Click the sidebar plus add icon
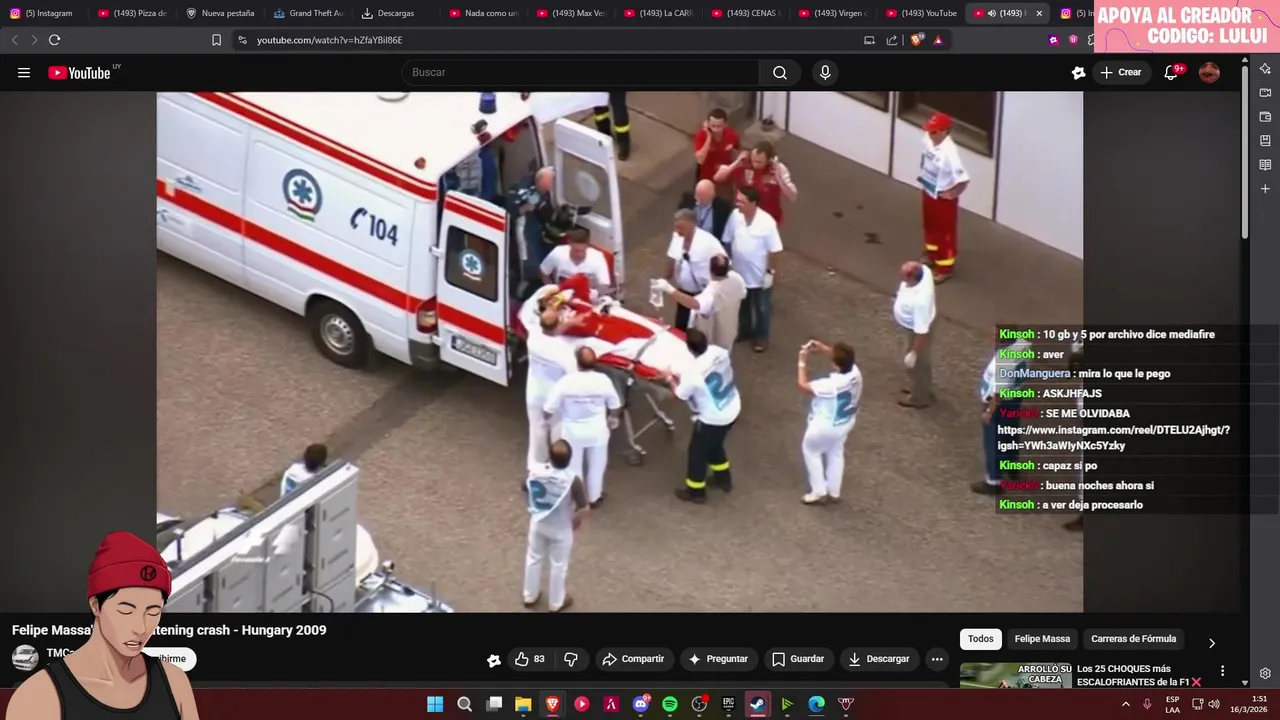1280x720 pixels. (1265, 189)
